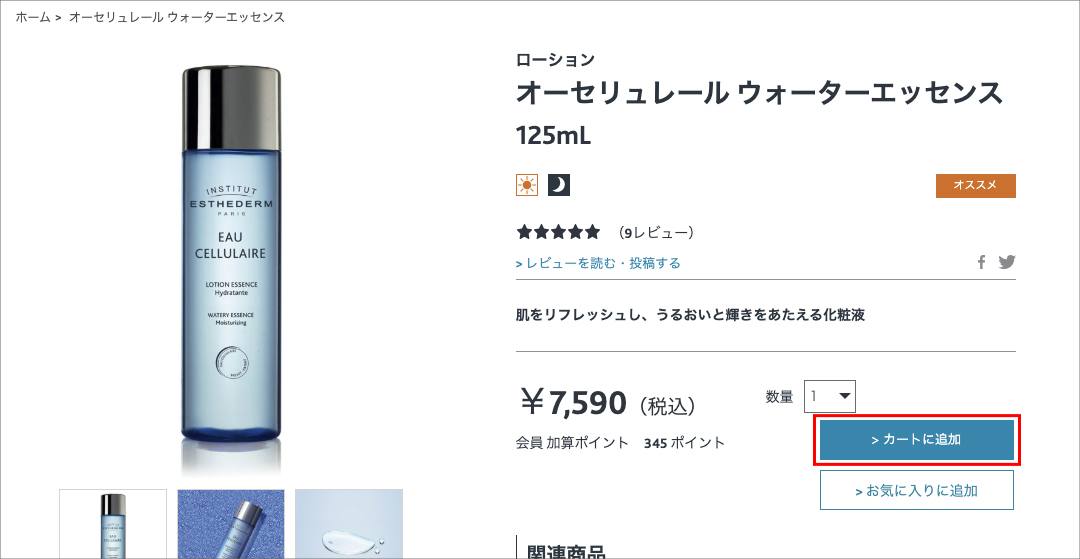1080x559 pixels.
Task: Click the Facebook share icon
Action: pos(982,262)
